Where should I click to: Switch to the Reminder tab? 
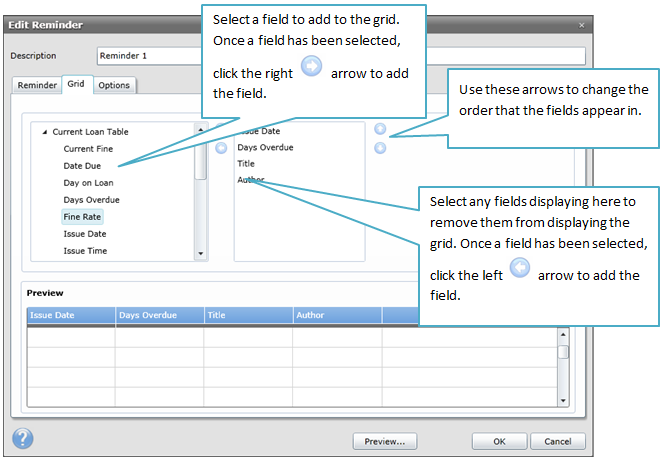[37, 85]
